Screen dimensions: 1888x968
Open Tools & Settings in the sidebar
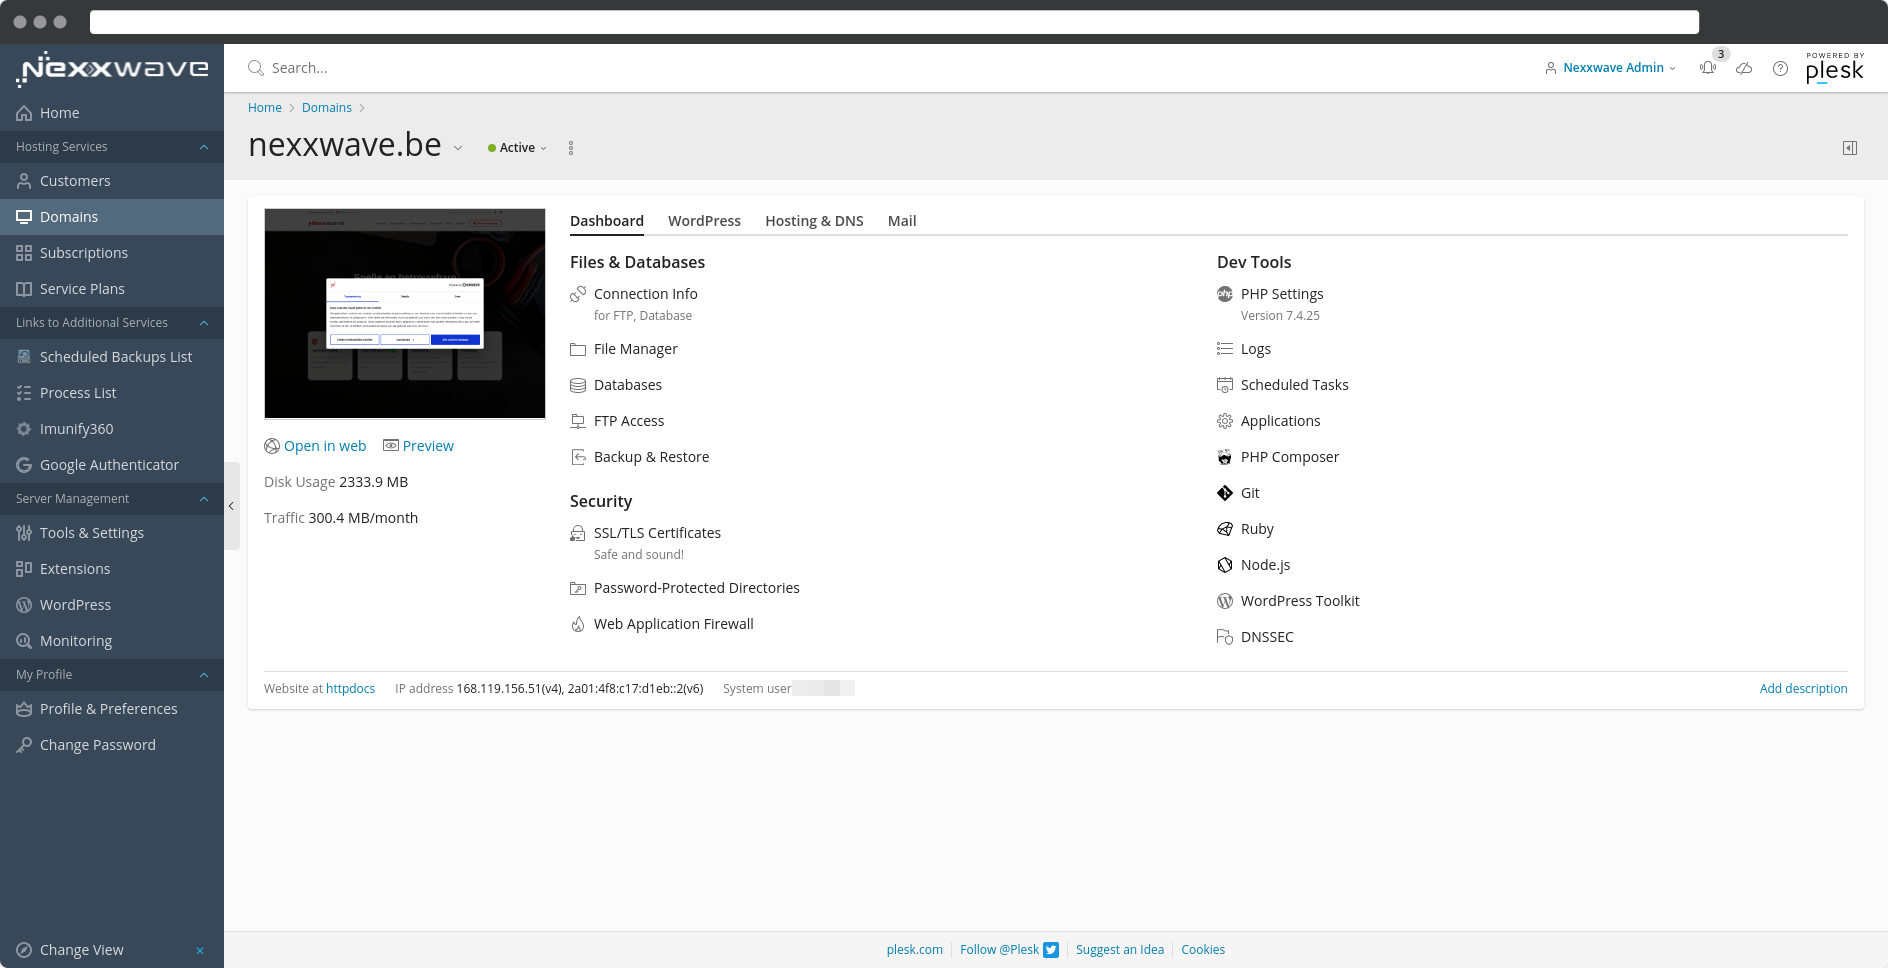112,533
